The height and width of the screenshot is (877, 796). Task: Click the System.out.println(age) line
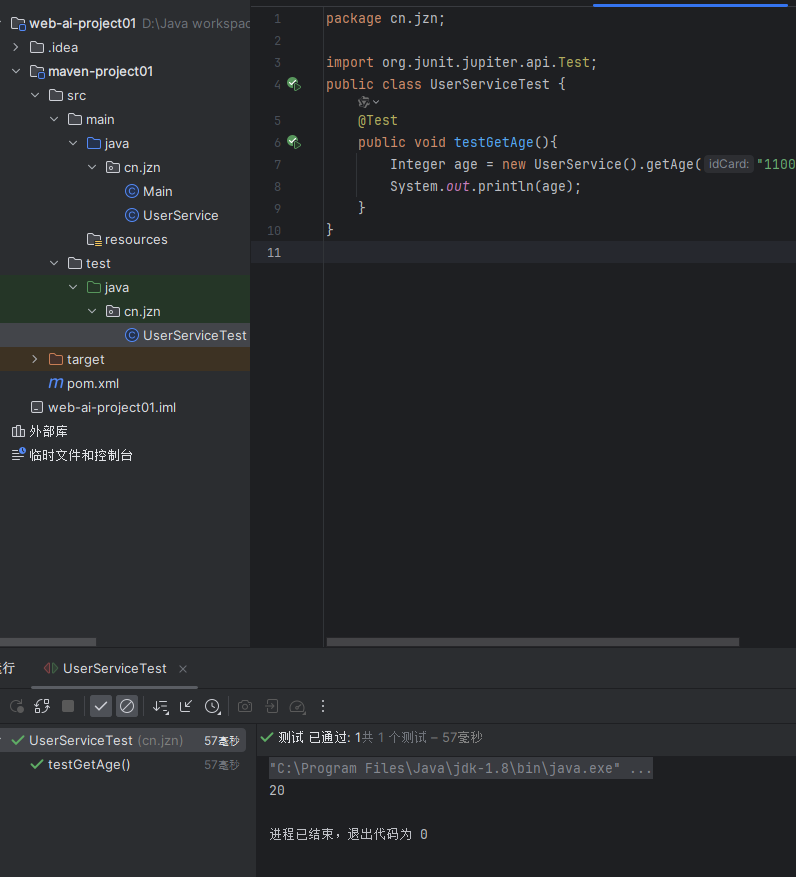[x=486, y=186]
